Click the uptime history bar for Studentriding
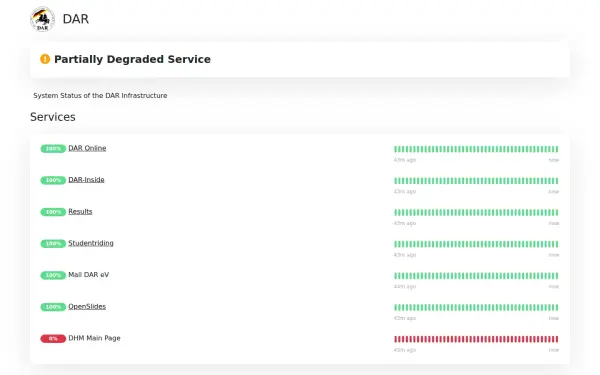This screenshot has height=375, width=600. [476, 244]
